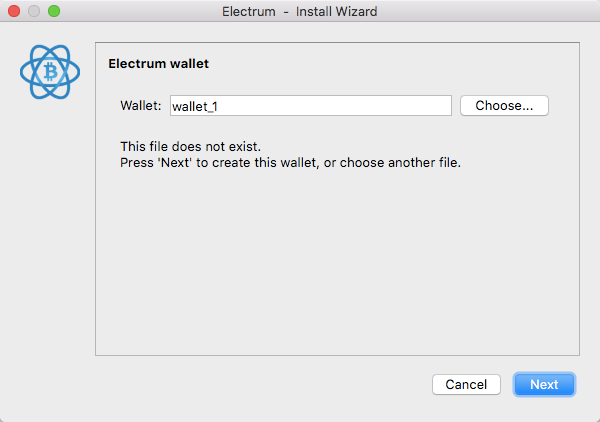Close the Install Wizard window
Screen dimensions: 600x422
click(x=14, y=11)
